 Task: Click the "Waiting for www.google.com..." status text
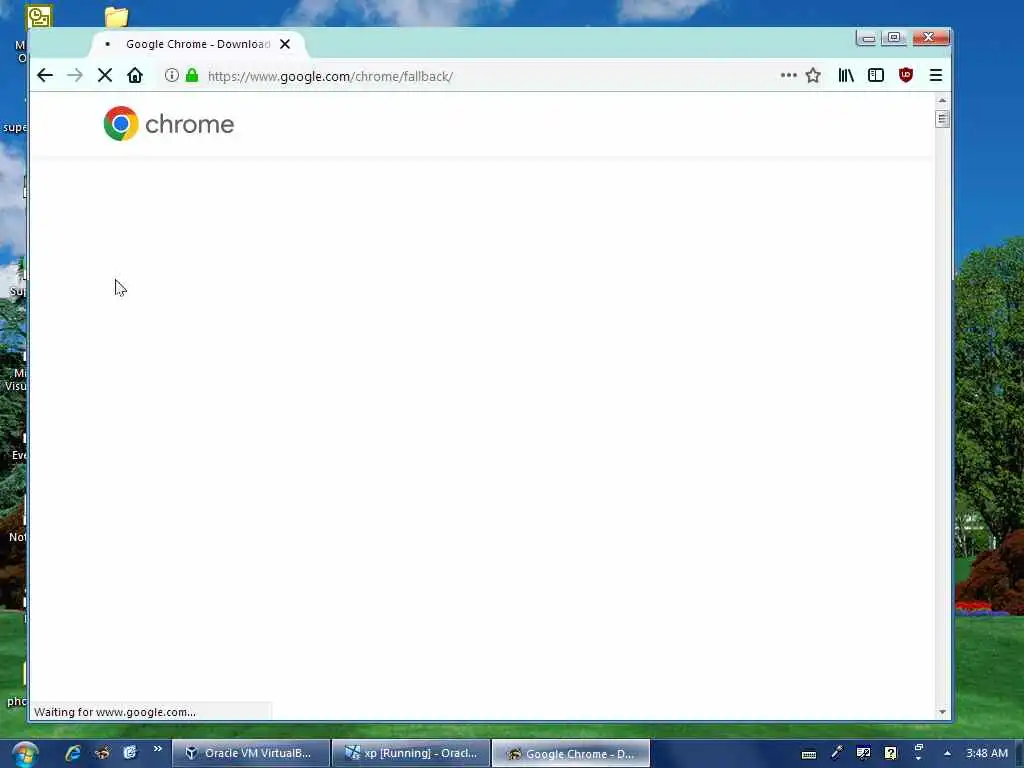tap(115, 712)
